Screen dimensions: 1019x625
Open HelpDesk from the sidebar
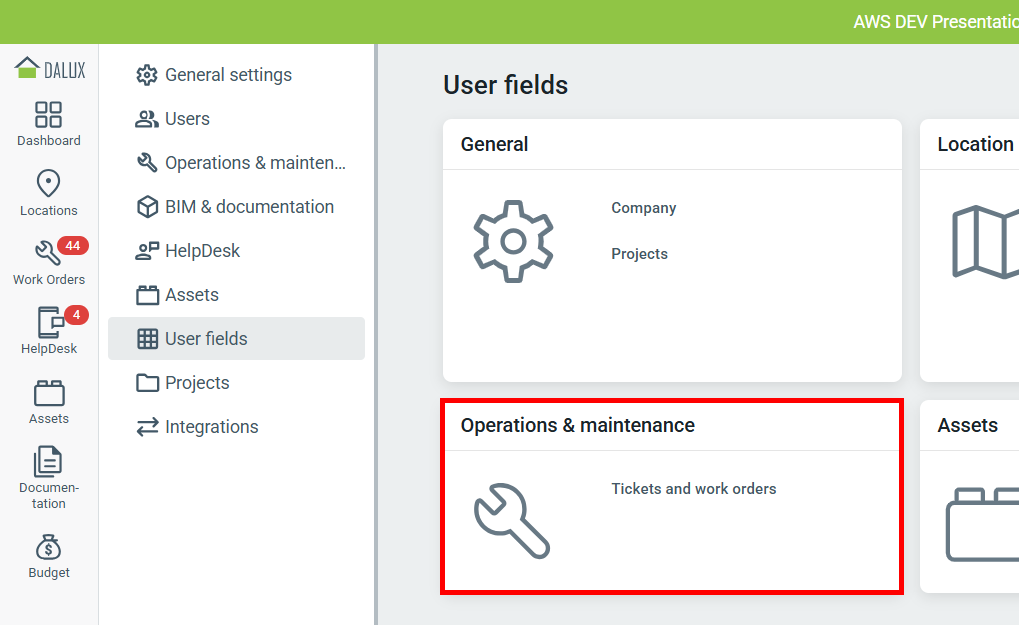pos(48,331)
